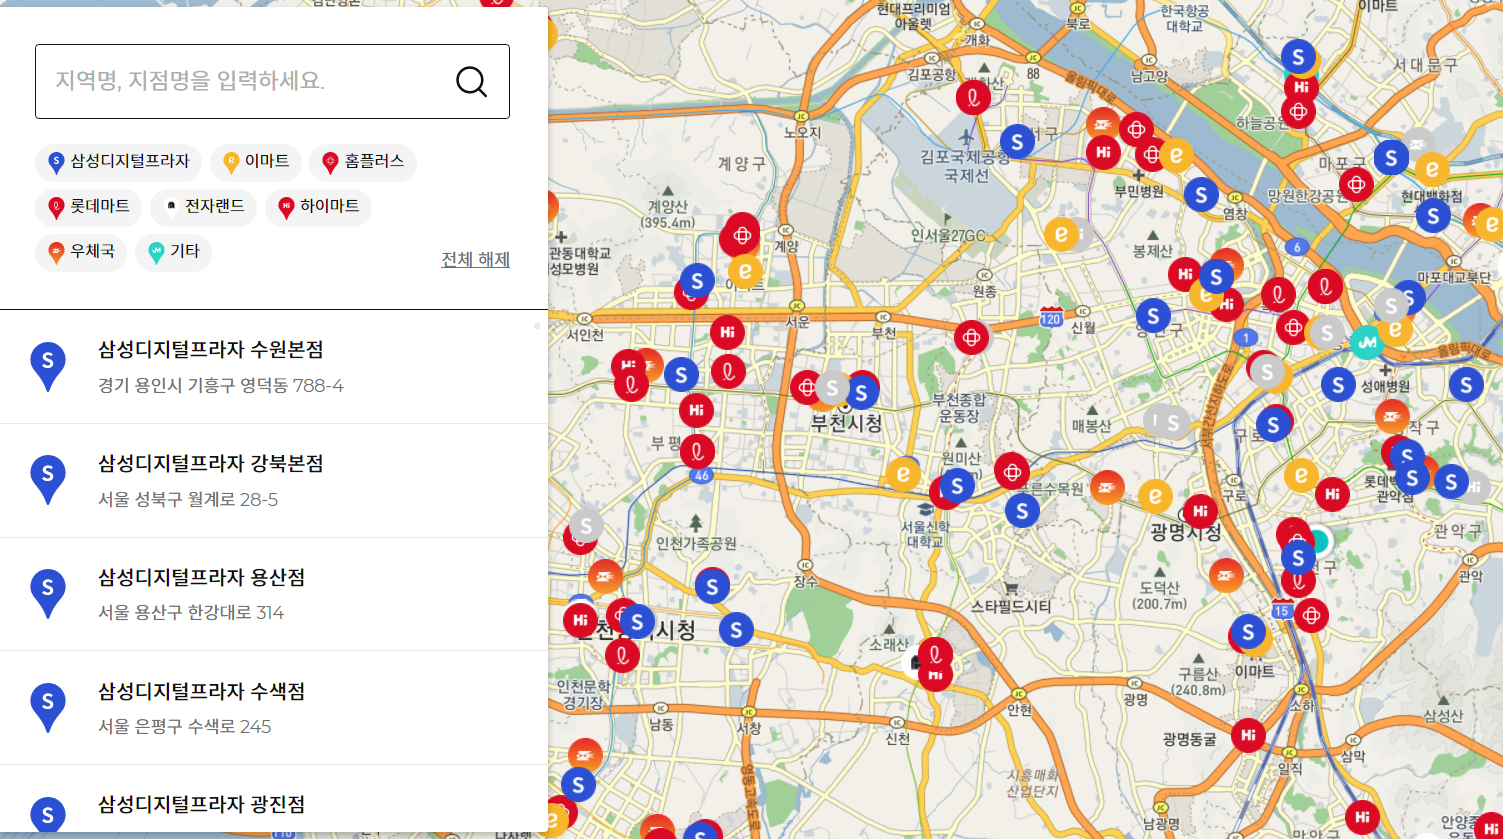Toggle the 기타 filter chip
The image size is (1503, 839).
tap(173, 252)
